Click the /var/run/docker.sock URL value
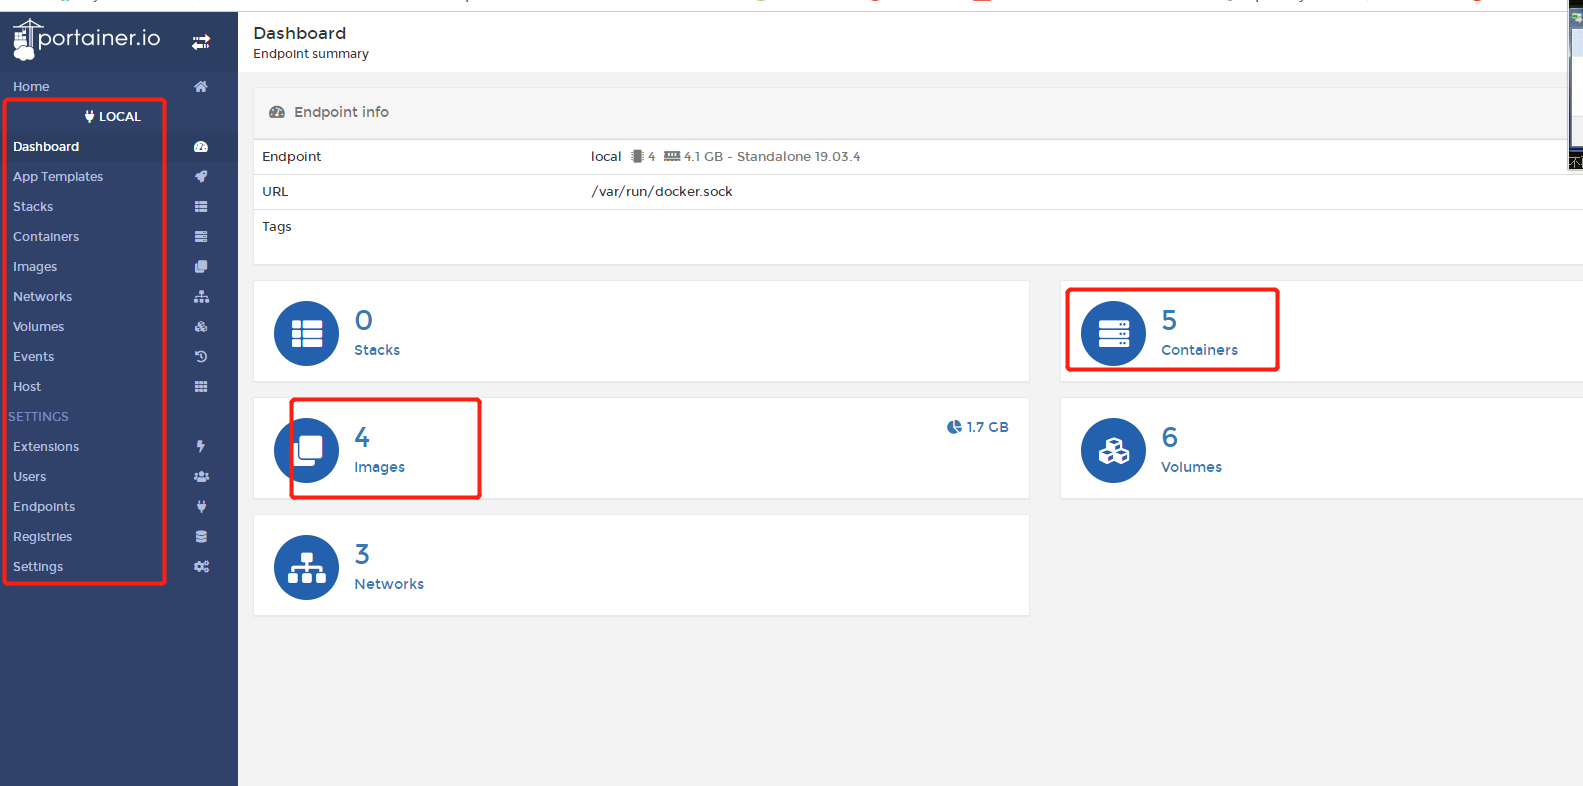Screen dimensions: 1583x786 pyautogui.click(x=662, y=192)
